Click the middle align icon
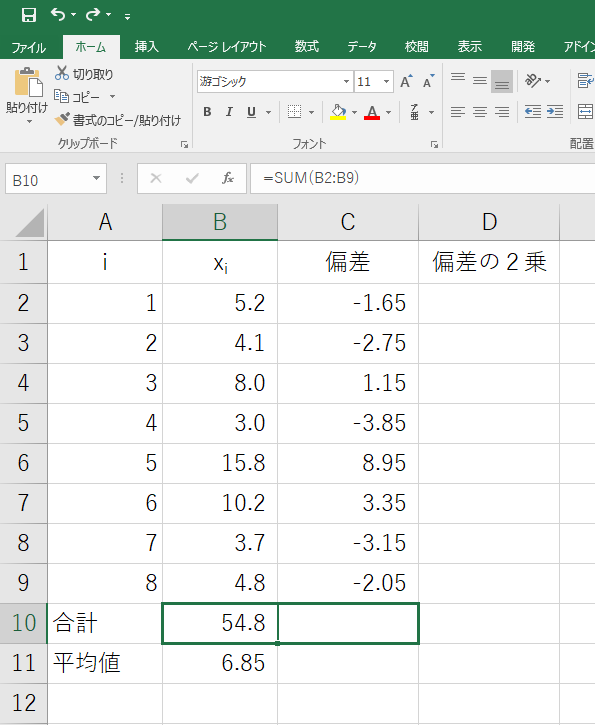 tap(480, 81)
